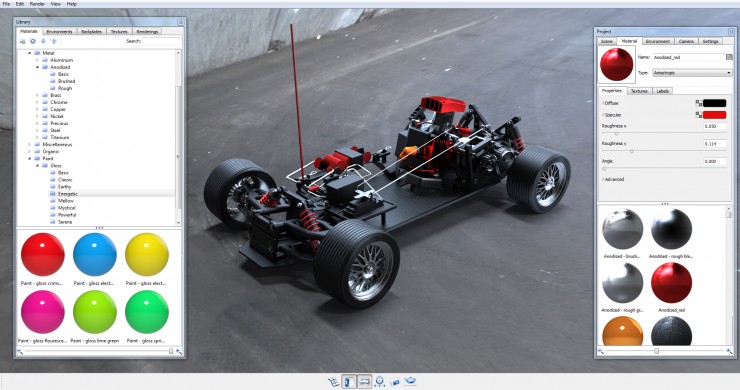This screenshot has height=390, width=740.
Task: Click the refresh icon in Library toolbar
Action: 33,42
